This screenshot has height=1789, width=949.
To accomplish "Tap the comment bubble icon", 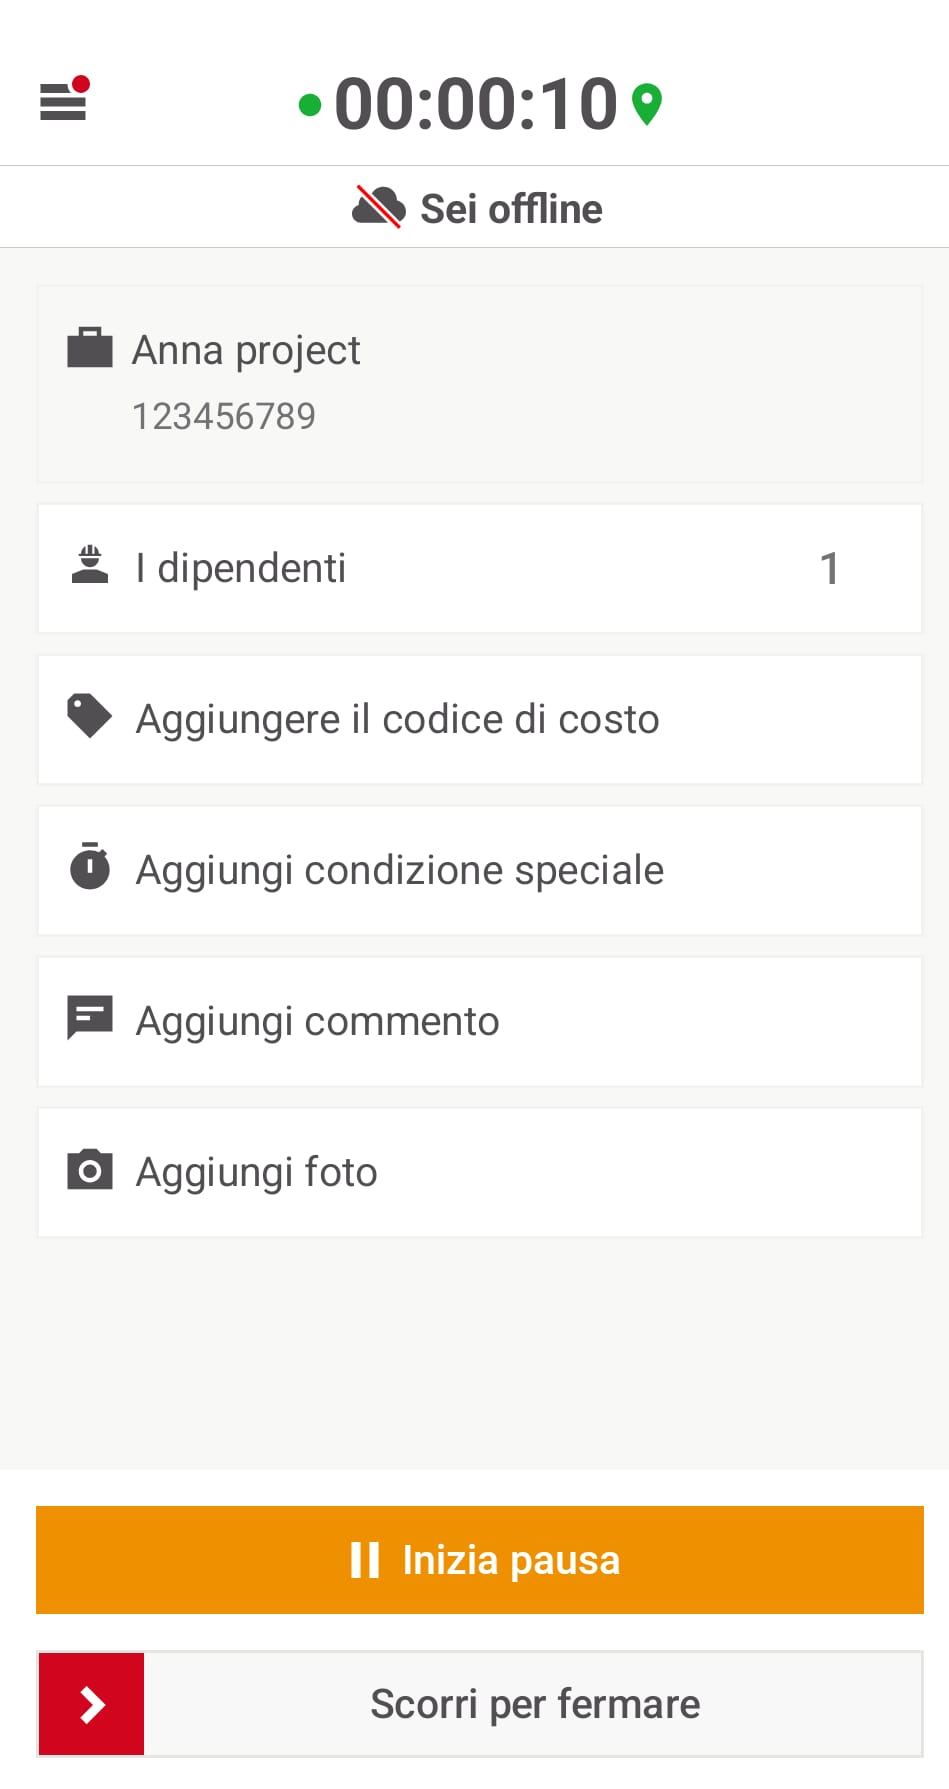I will [x=90, y=1019].
